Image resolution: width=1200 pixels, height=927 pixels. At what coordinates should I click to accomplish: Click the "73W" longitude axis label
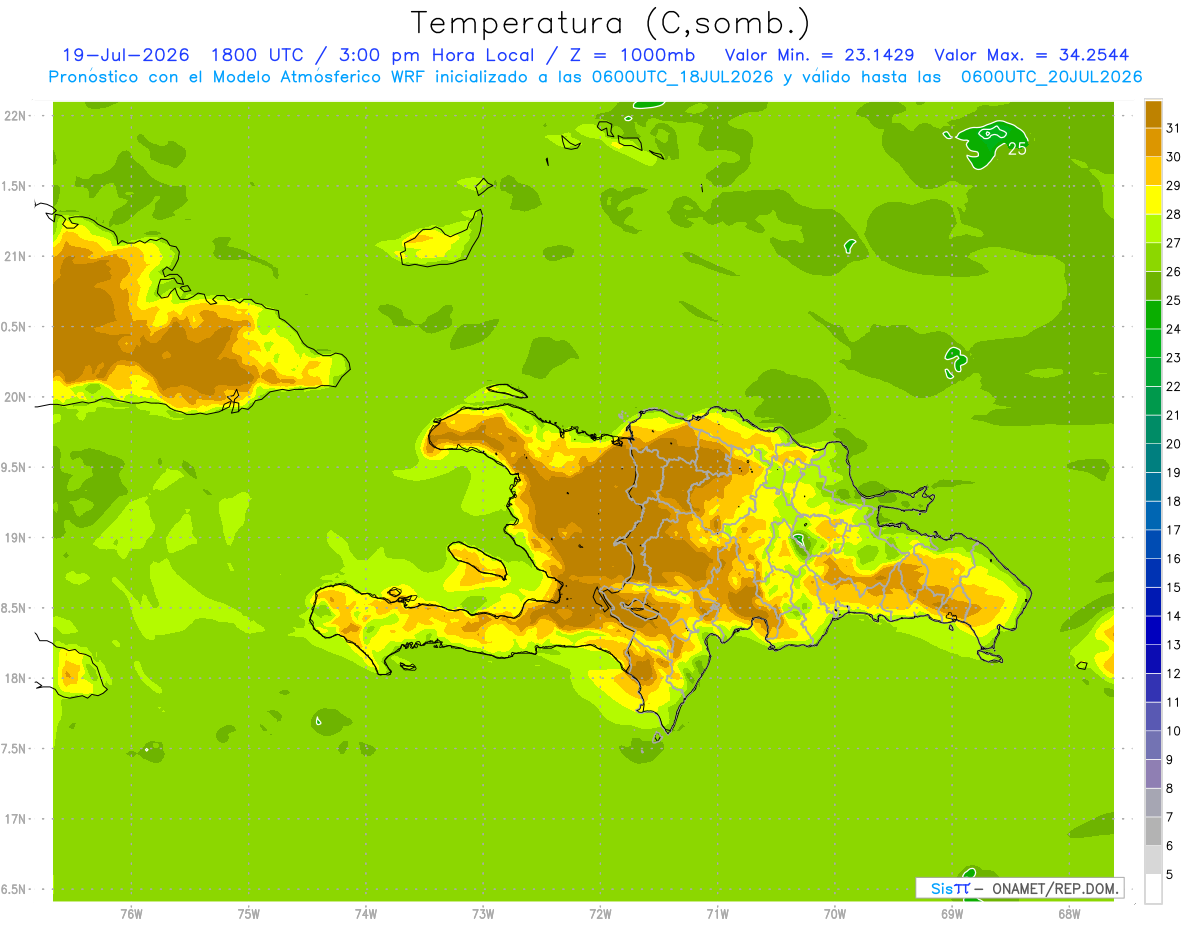click(483, 914)
